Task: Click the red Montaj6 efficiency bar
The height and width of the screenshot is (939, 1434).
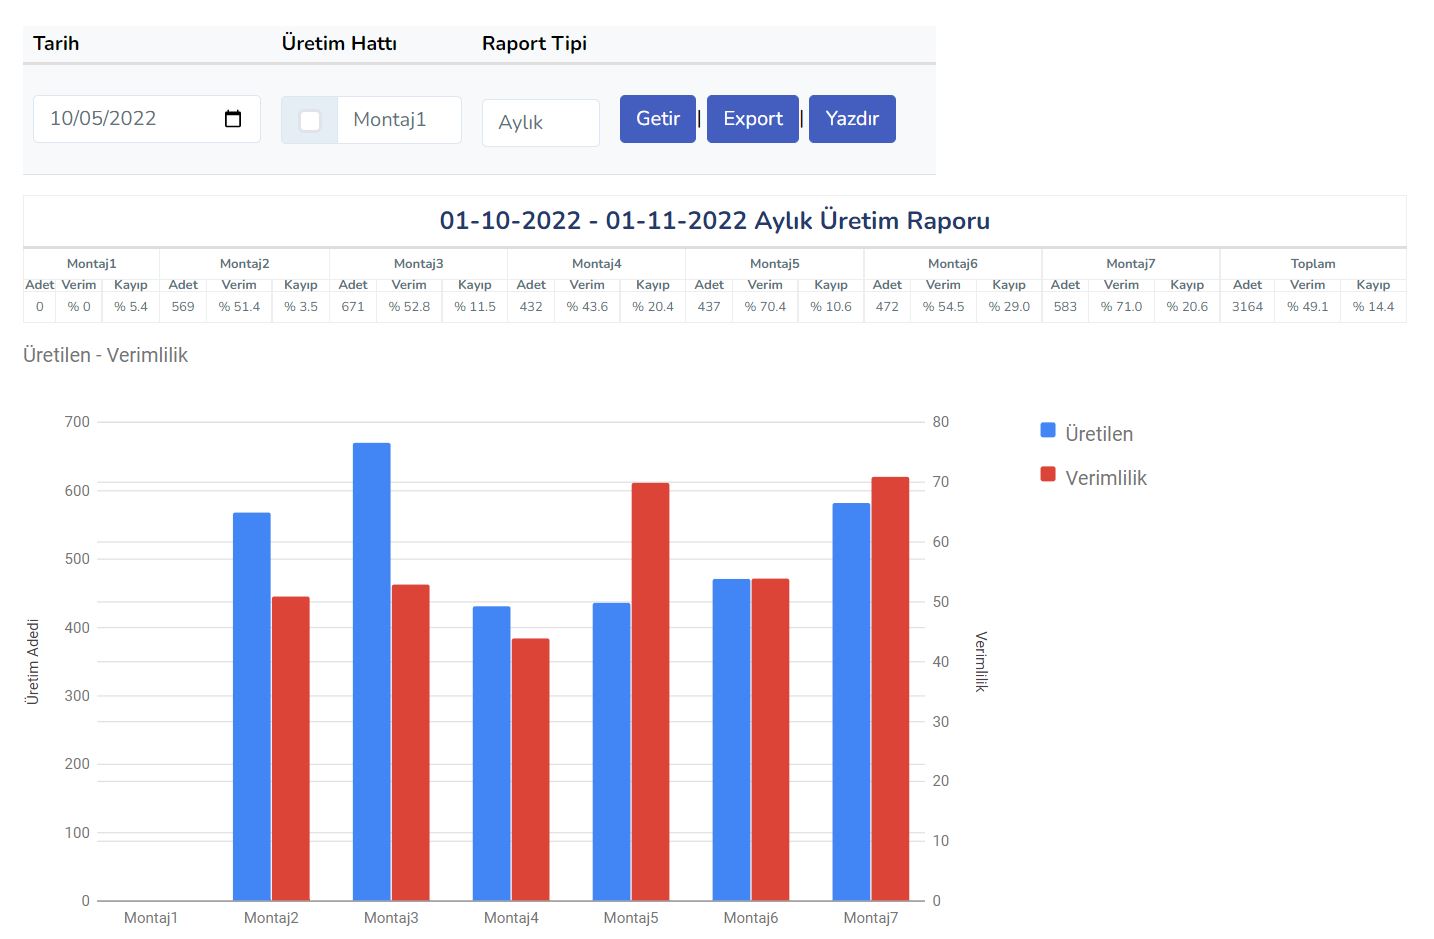Action: pyautogui.click(x=770, y=739)
